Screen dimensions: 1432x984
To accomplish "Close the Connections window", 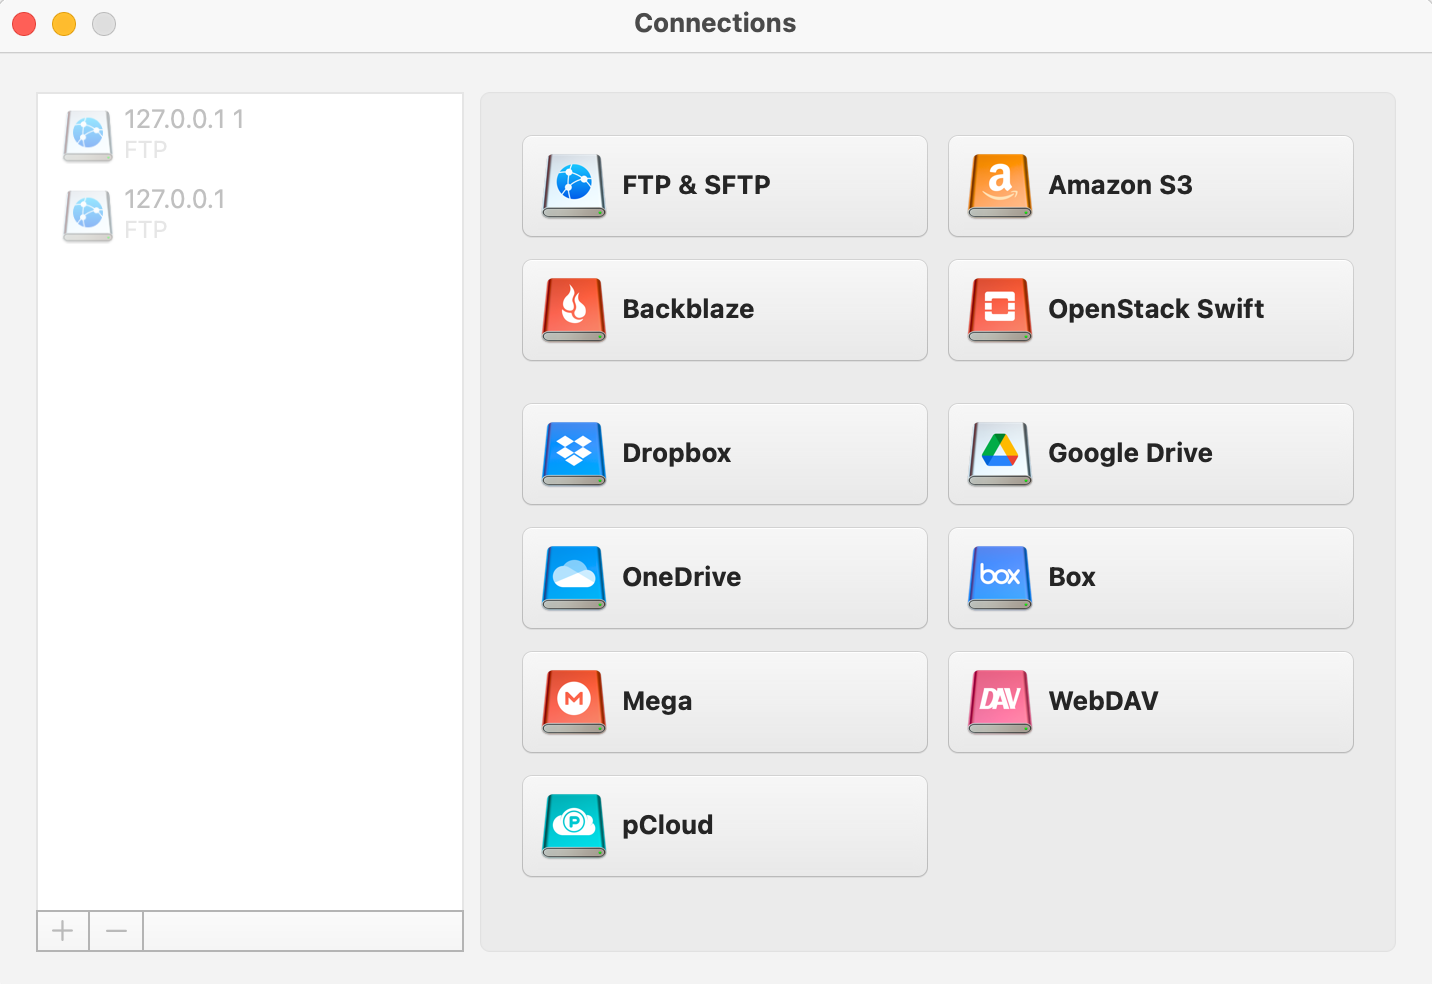I will 23,23.
